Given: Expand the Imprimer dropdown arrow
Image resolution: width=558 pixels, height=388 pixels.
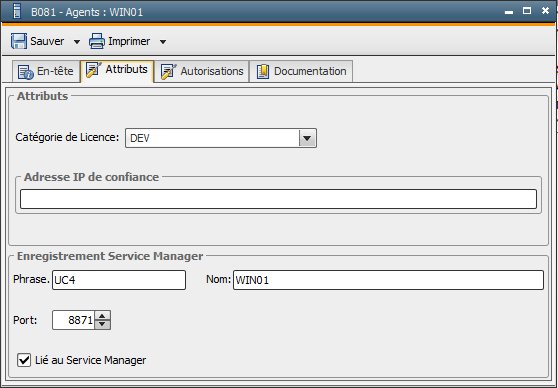Looking at the screenshot, I should tap(163, 42).
